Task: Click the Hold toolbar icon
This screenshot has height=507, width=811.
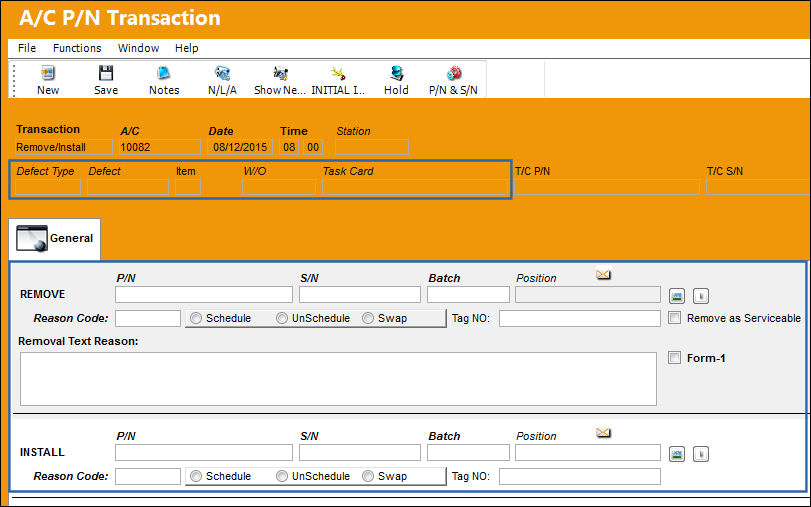Action: pyautogui.click(x=396, y=73)
